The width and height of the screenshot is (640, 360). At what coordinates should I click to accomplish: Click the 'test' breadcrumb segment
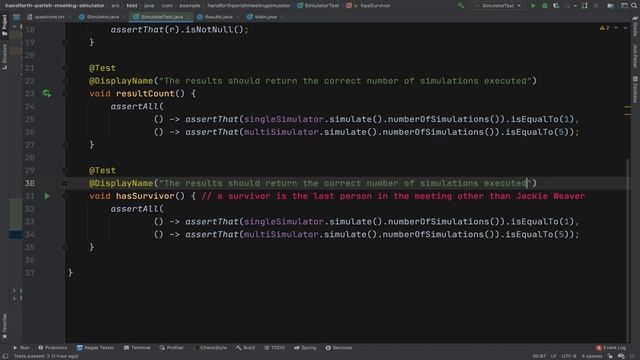tap(132, 6)
